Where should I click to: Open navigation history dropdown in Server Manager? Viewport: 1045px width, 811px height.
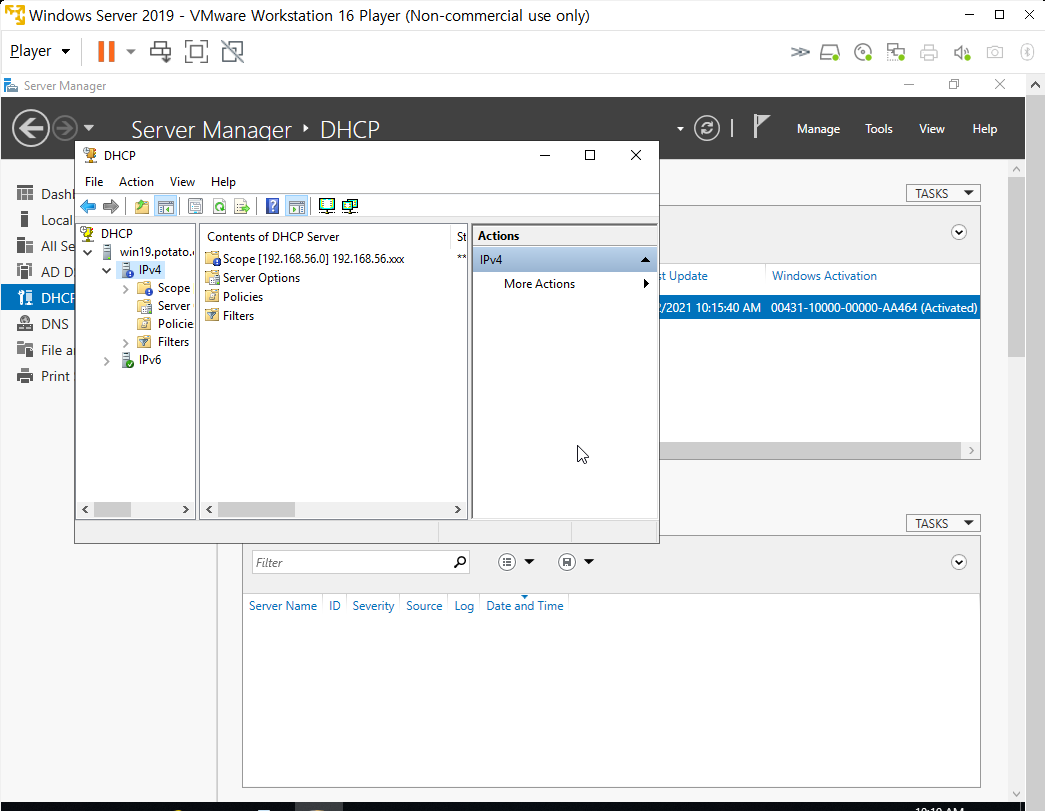89,128
